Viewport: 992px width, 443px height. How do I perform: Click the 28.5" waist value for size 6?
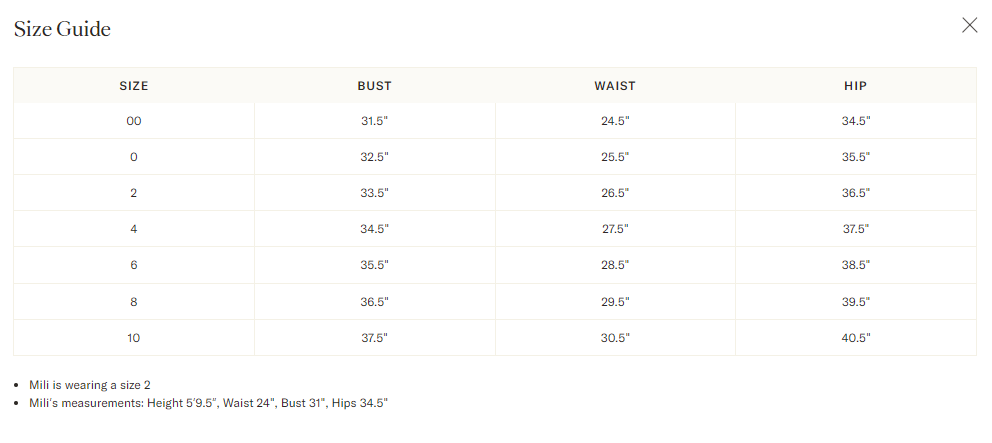tap(615, 265)
